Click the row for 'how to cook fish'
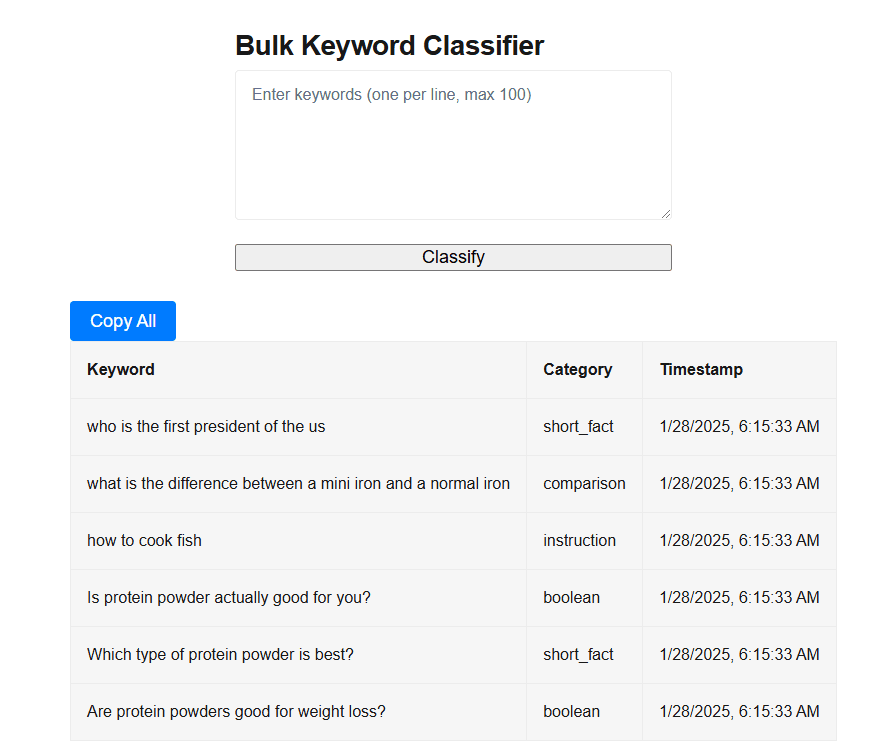This screenshot has height=754, width=893. [143, 540]
